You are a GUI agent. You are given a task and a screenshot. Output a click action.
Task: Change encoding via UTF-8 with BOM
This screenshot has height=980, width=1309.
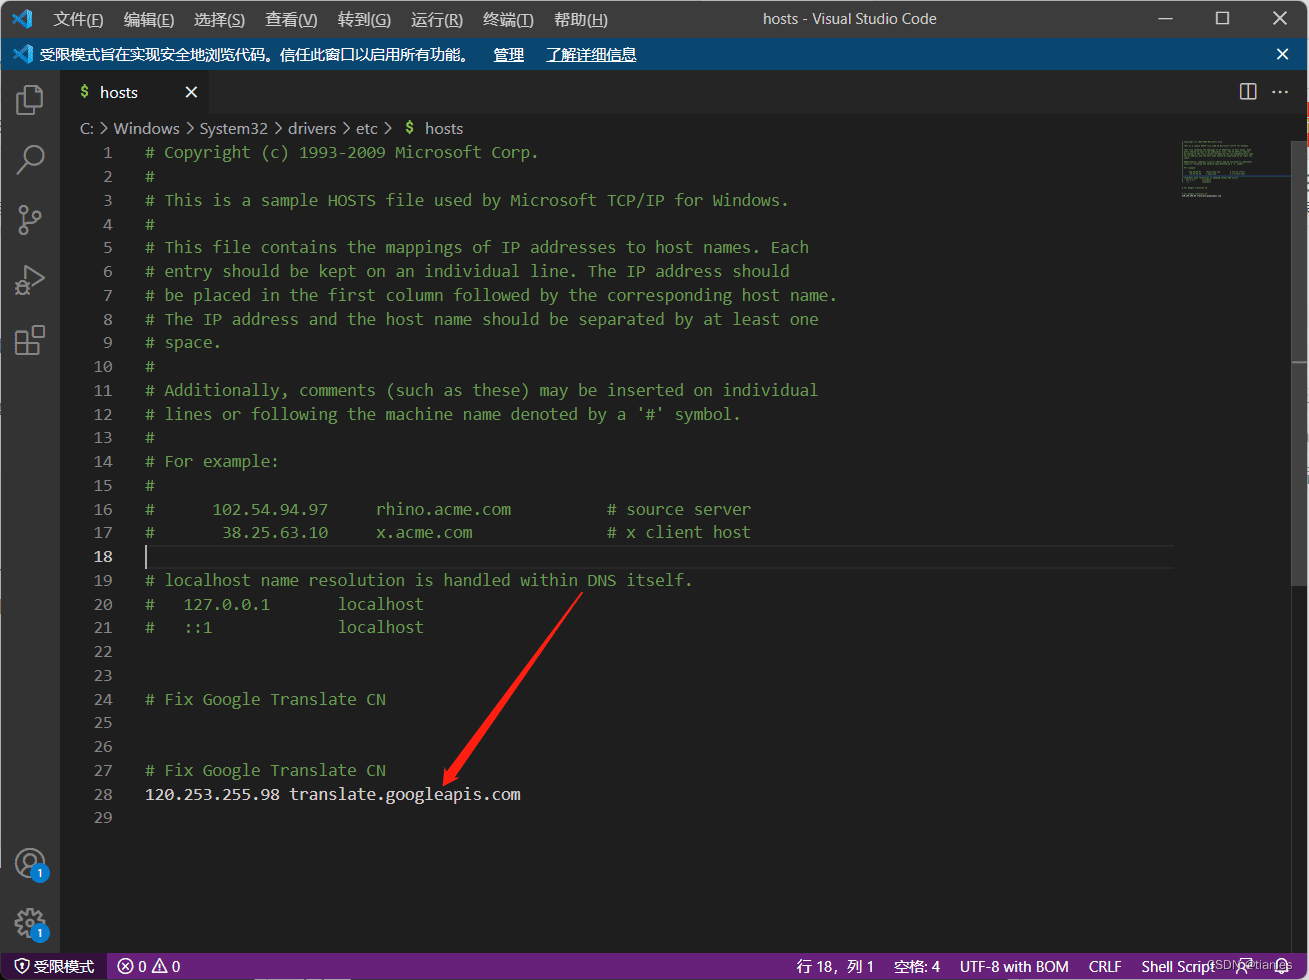[1014, 966]
